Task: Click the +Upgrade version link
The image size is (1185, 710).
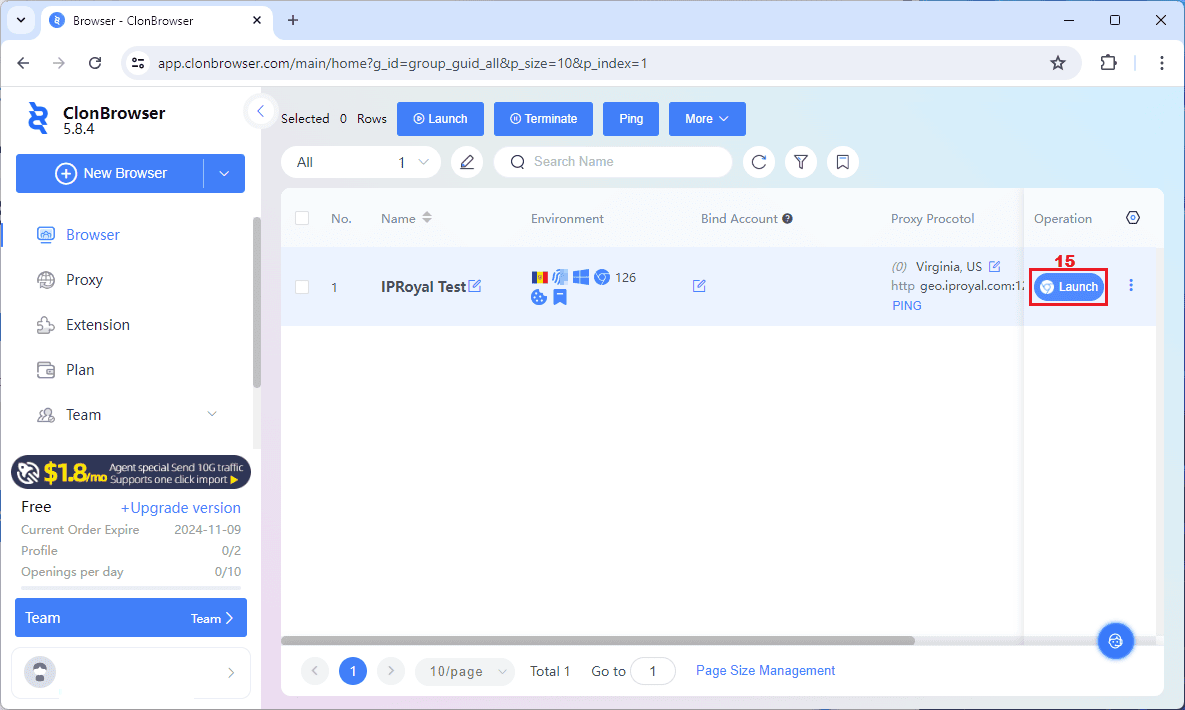Action: [181, 508]
